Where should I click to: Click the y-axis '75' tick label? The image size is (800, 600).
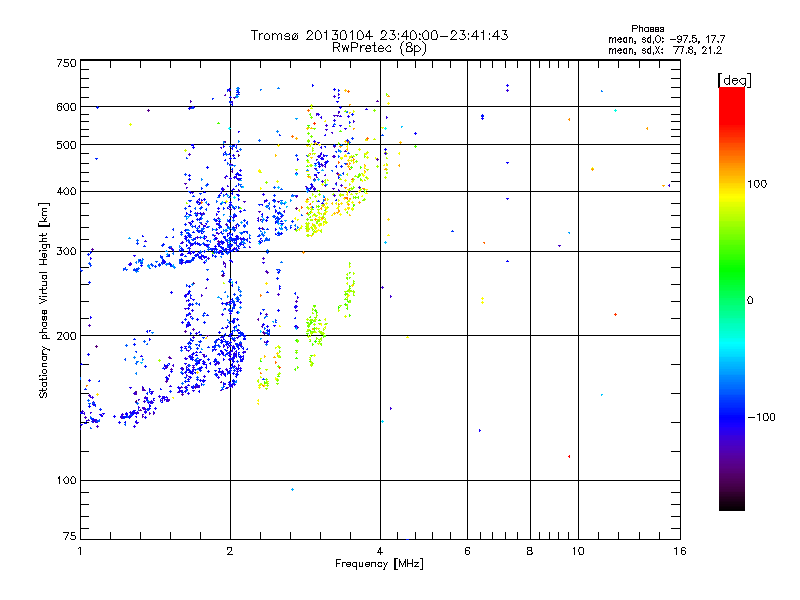pyautogui.click(x=70, y=536)
